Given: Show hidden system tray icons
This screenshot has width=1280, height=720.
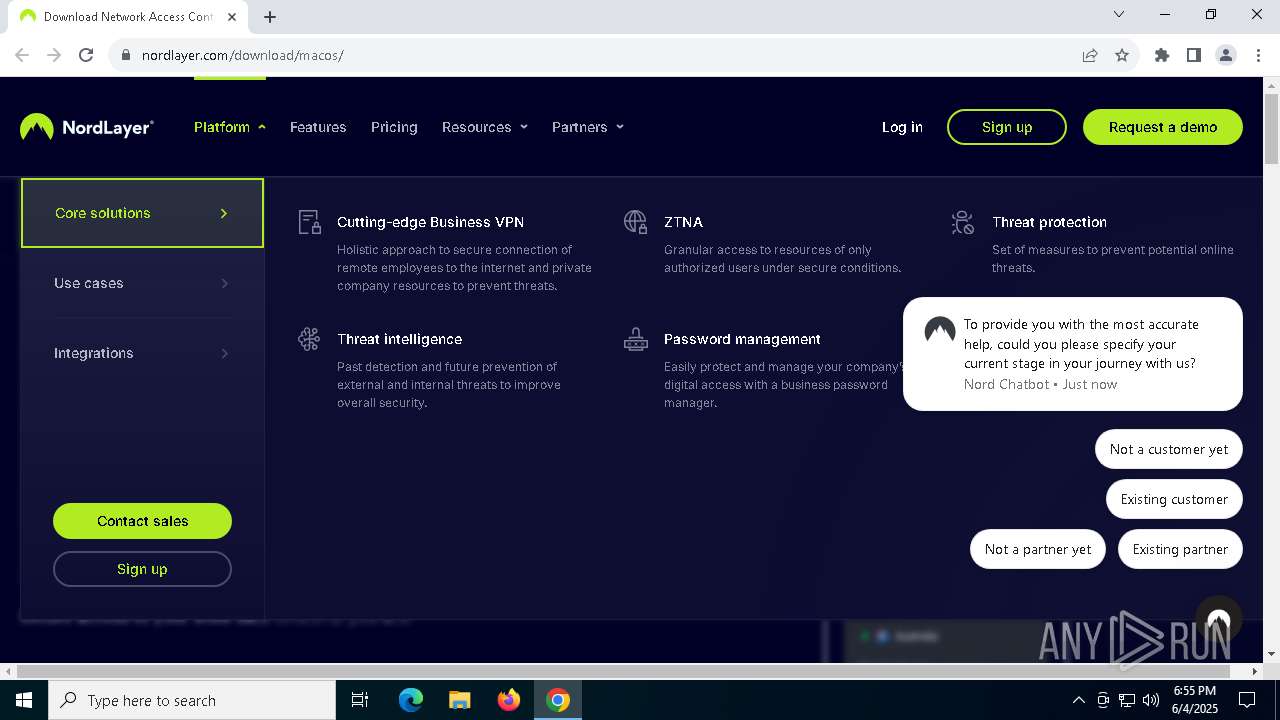Looking at the screenshot, I should [1078, 700].
